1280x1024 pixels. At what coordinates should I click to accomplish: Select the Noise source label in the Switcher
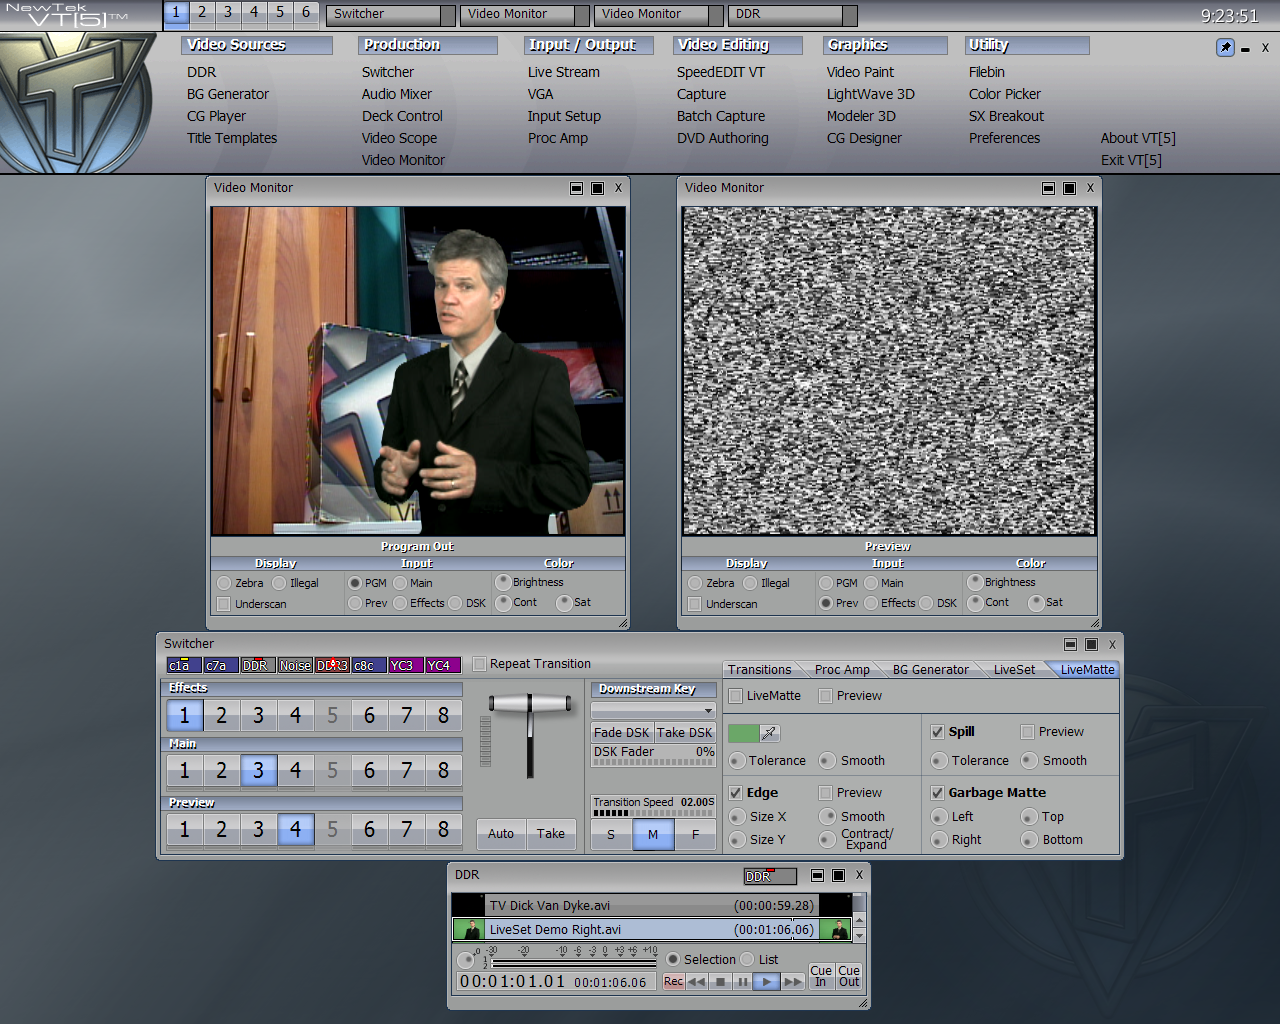[x=295, y=665]
